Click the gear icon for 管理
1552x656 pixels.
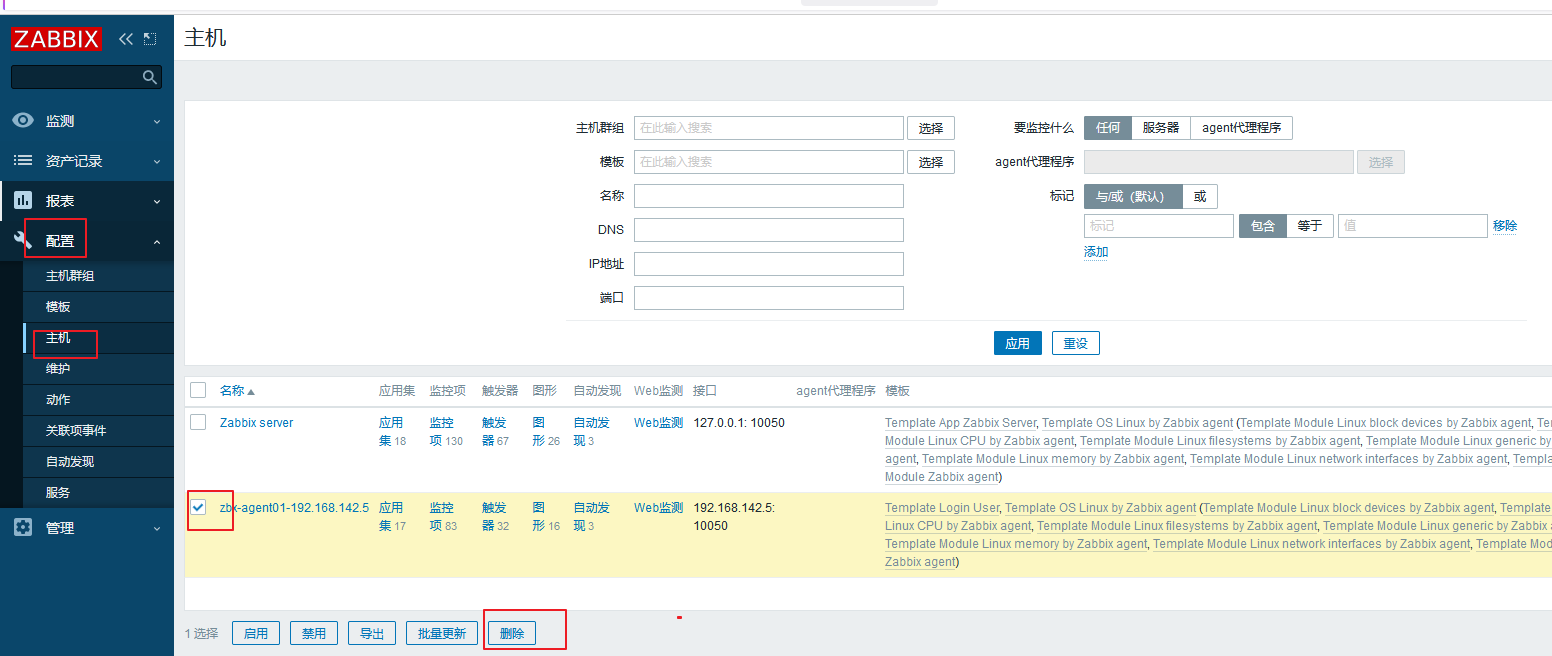pyautogui.click(x=23, y=527)
